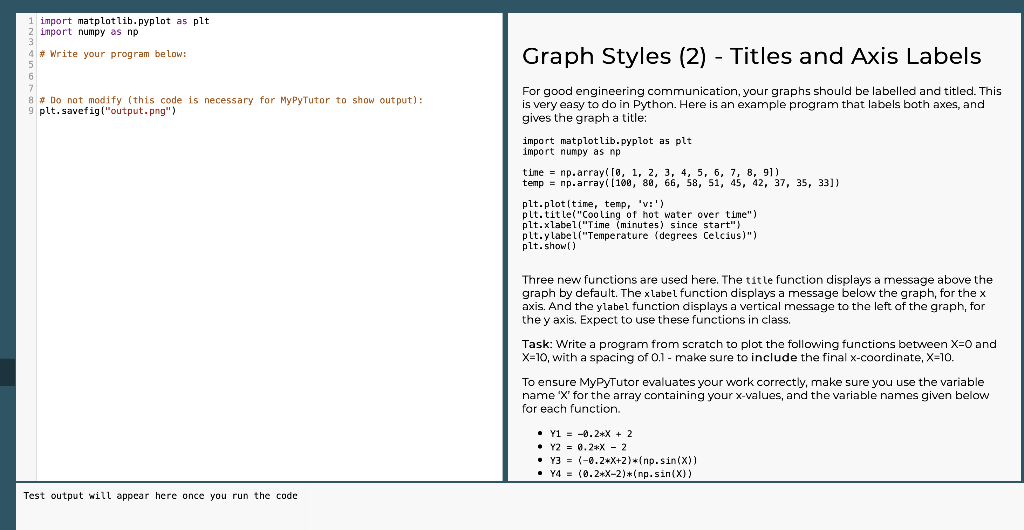Click line number 1 in the gutter

[31, 21]
